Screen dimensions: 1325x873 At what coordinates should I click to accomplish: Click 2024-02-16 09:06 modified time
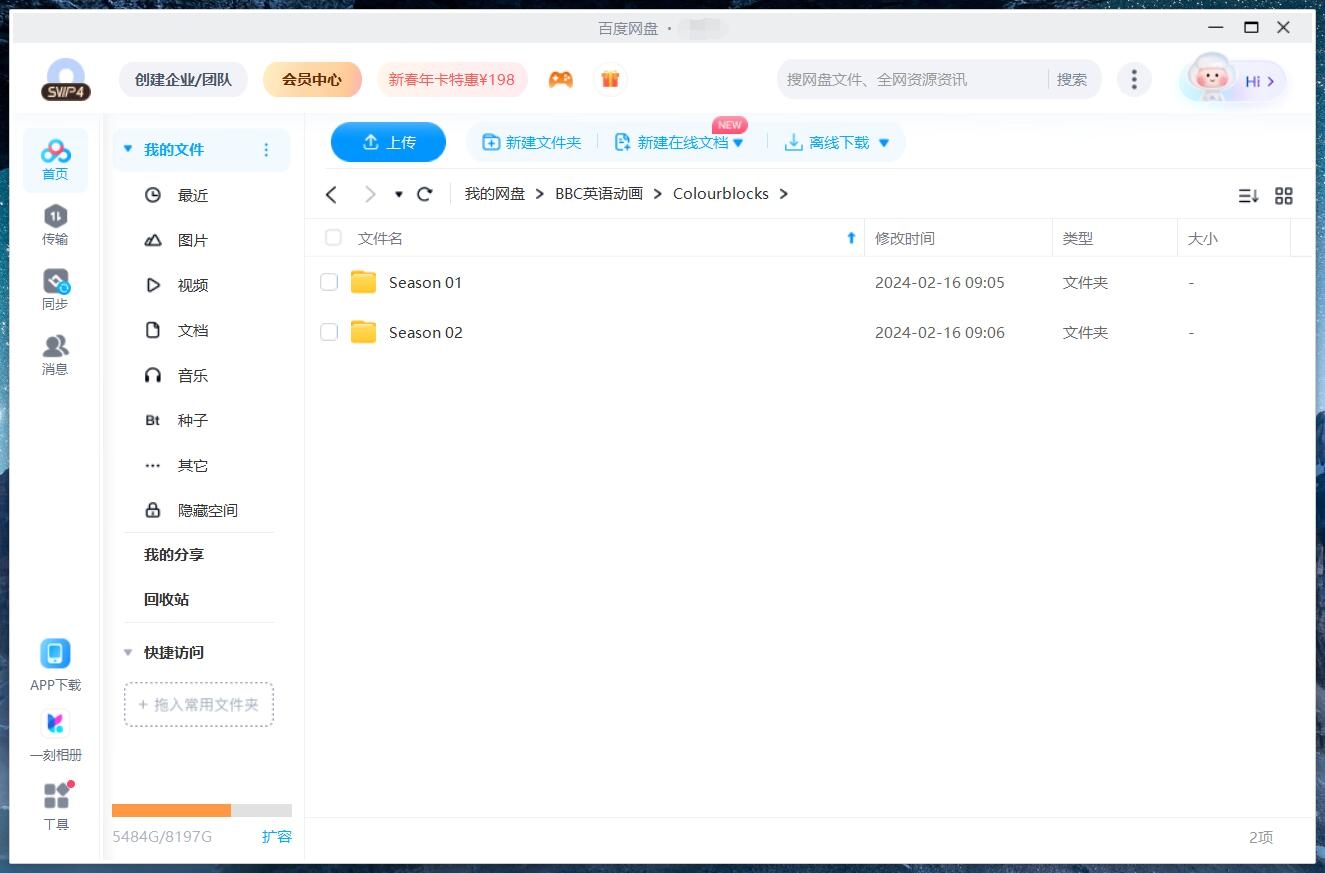click(x=940, y=332)
